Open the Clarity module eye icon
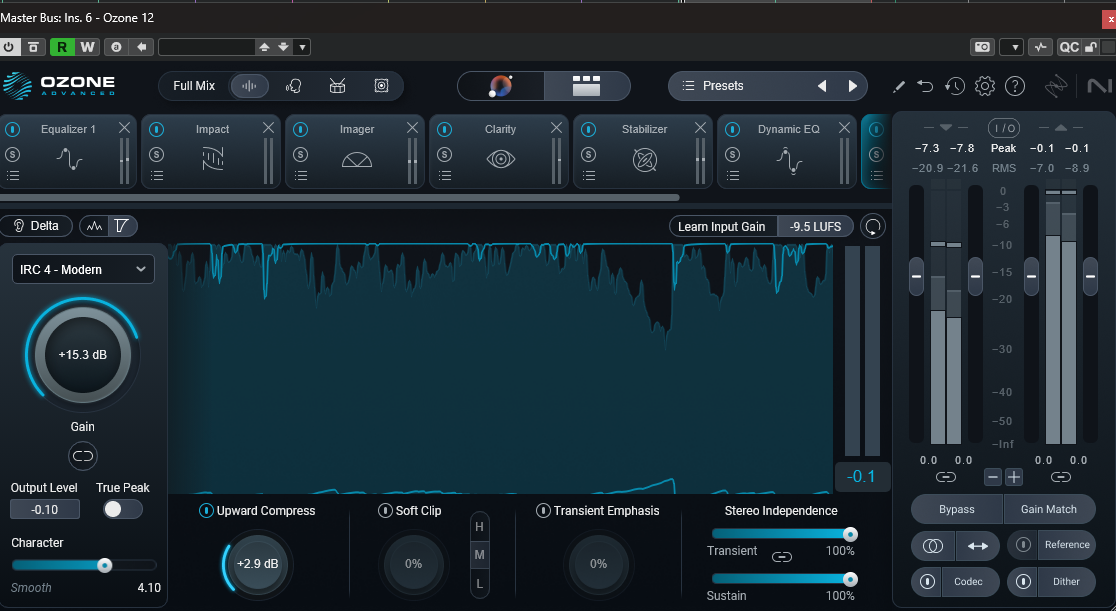The width and height of the screenshot is (1116, 611). coord(500,159)
